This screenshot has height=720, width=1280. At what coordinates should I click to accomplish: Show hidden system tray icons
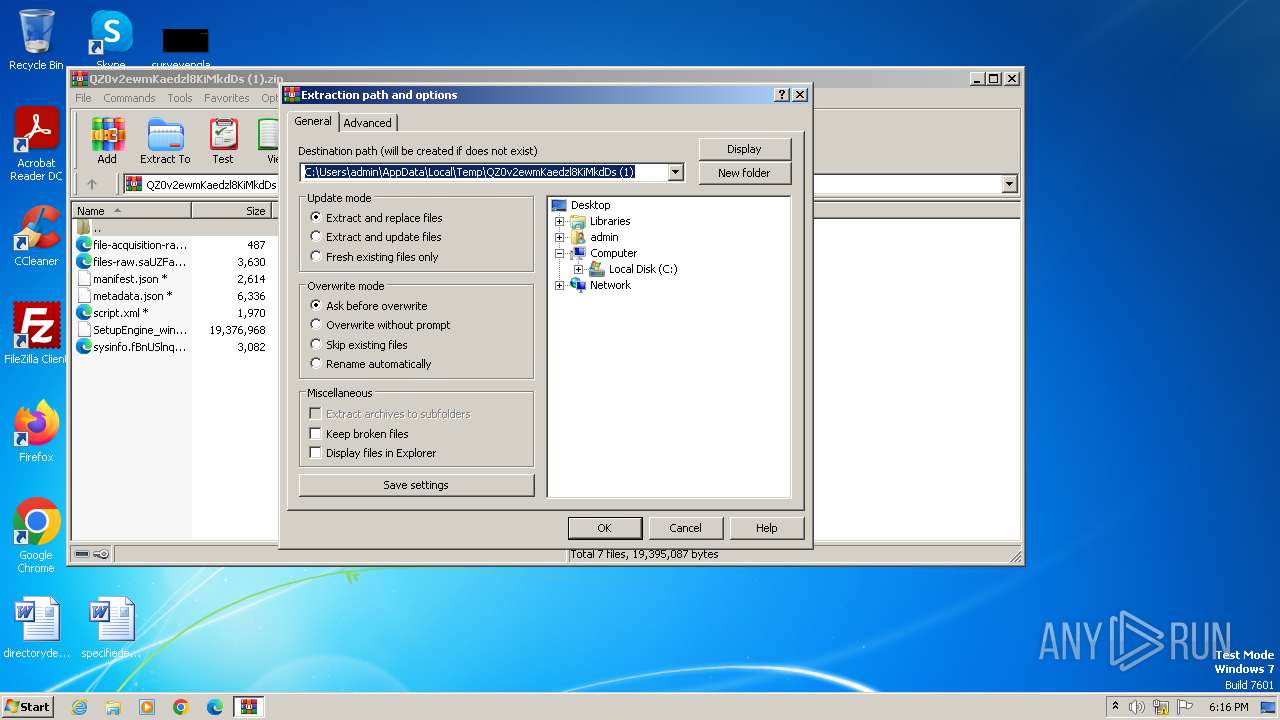1115,707
